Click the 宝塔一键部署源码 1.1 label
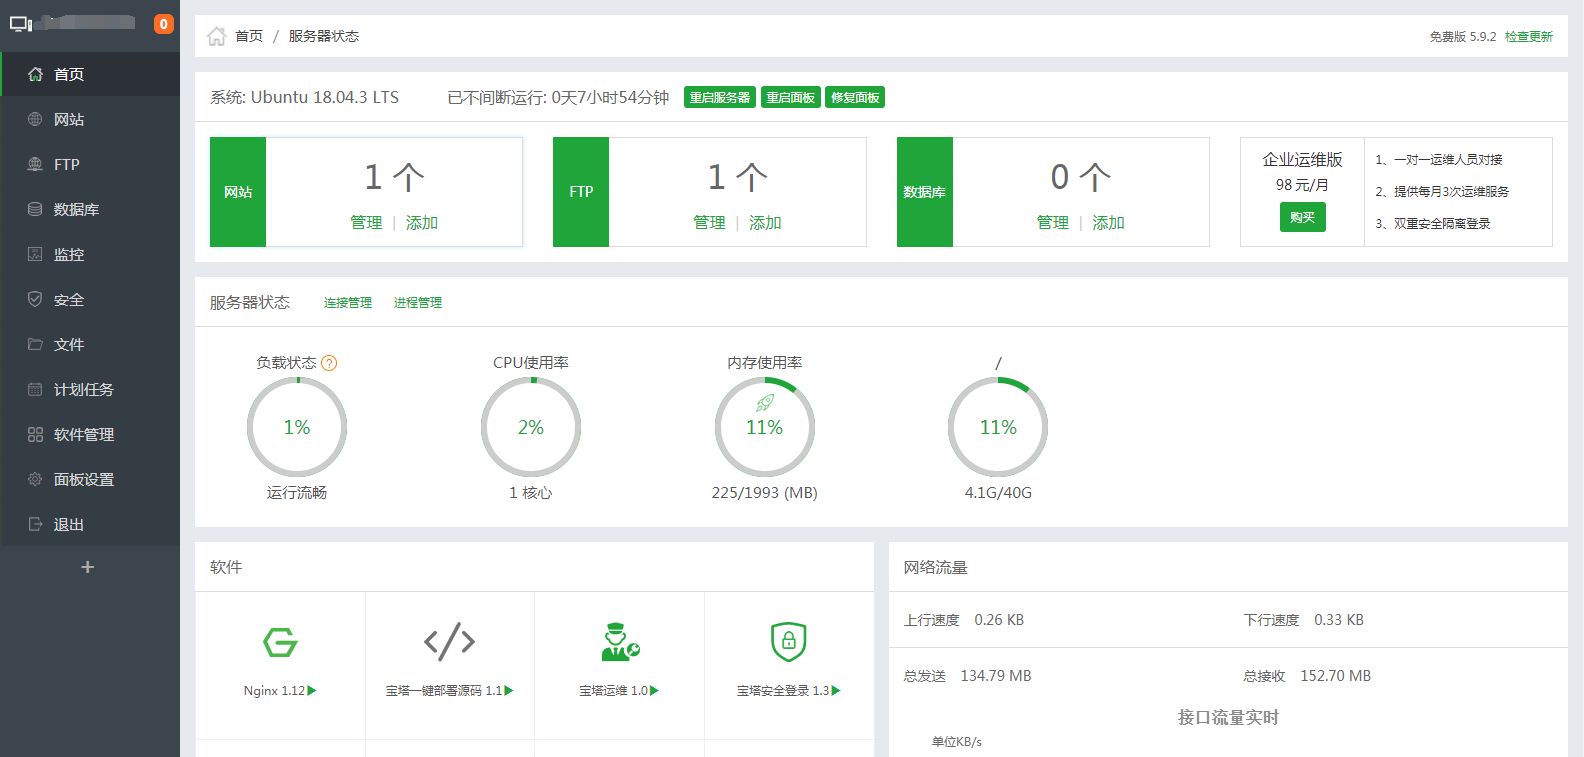Viewport: 1584px width, 757px height. (444, 691)
